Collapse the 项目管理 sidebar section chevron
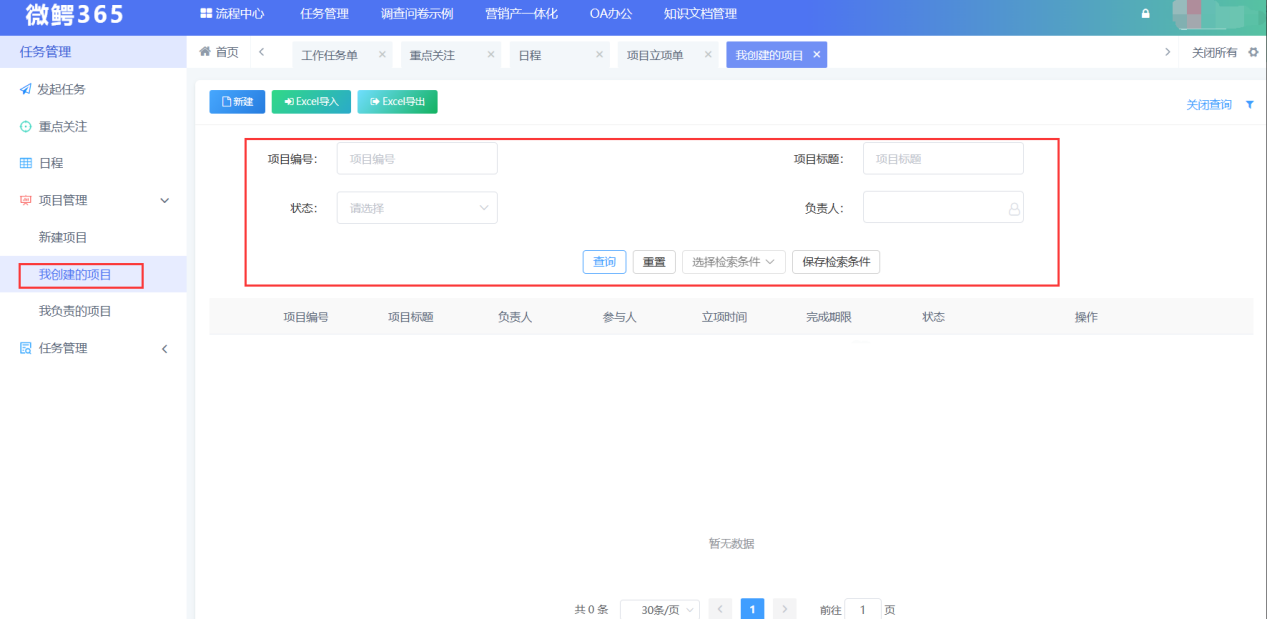This screenshot has height=619, width=1267. click(165, 199)
